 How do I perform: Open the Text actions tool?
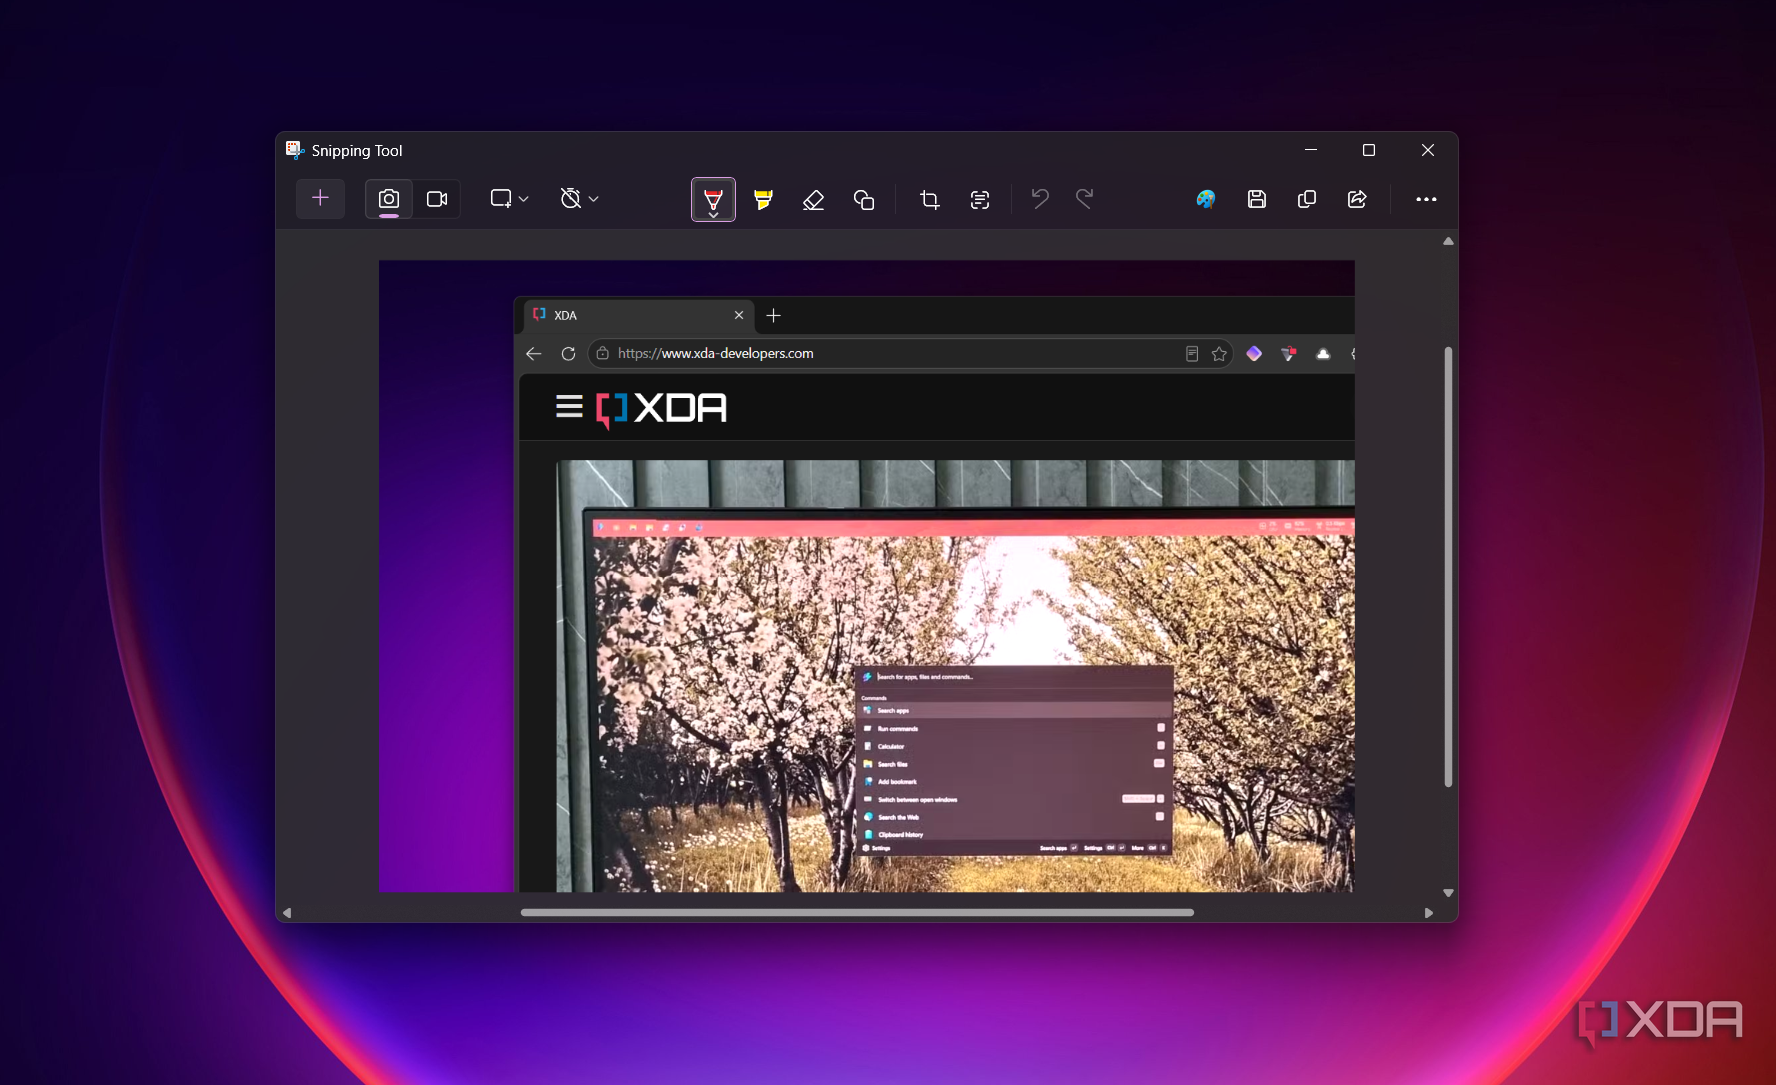pos(980,200)
